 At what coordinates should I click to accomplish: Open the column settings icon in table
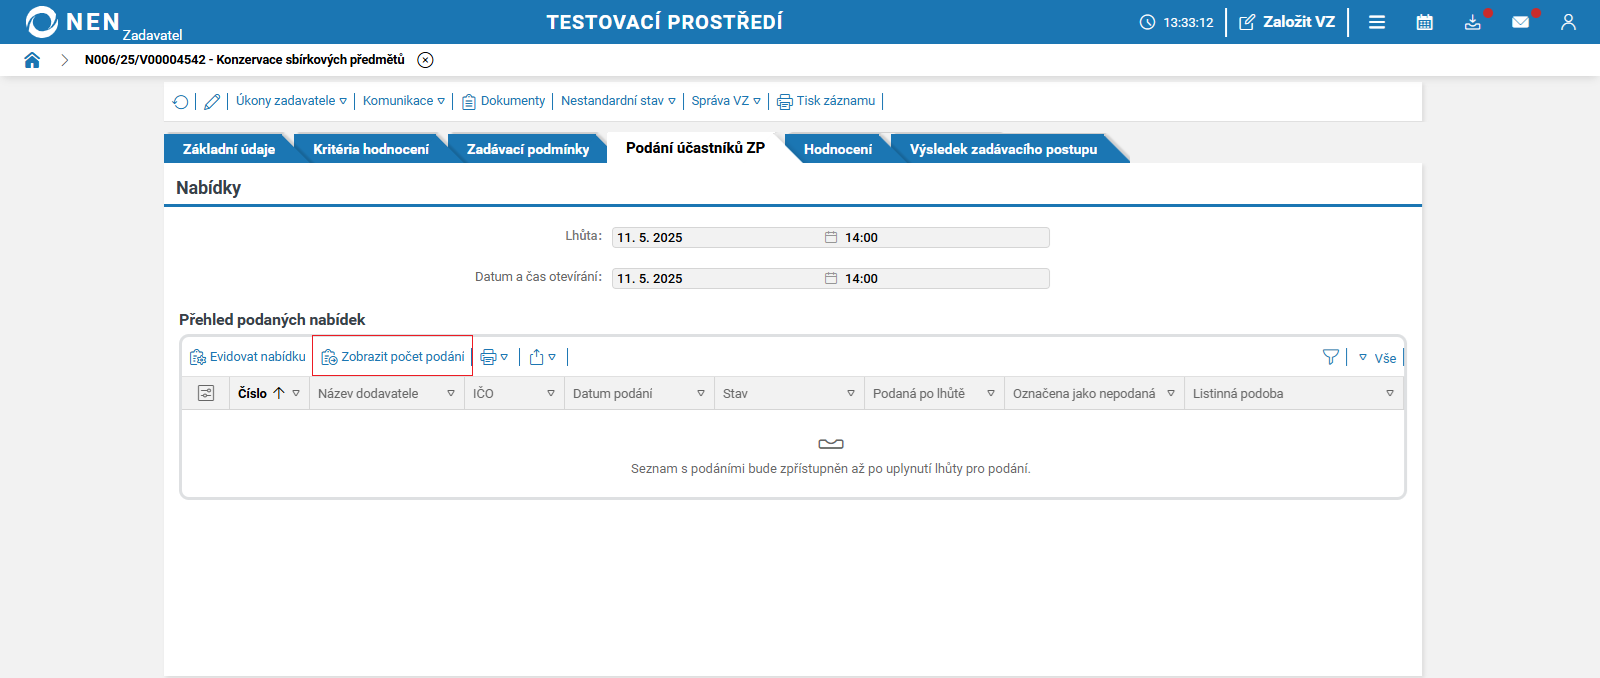206,394
